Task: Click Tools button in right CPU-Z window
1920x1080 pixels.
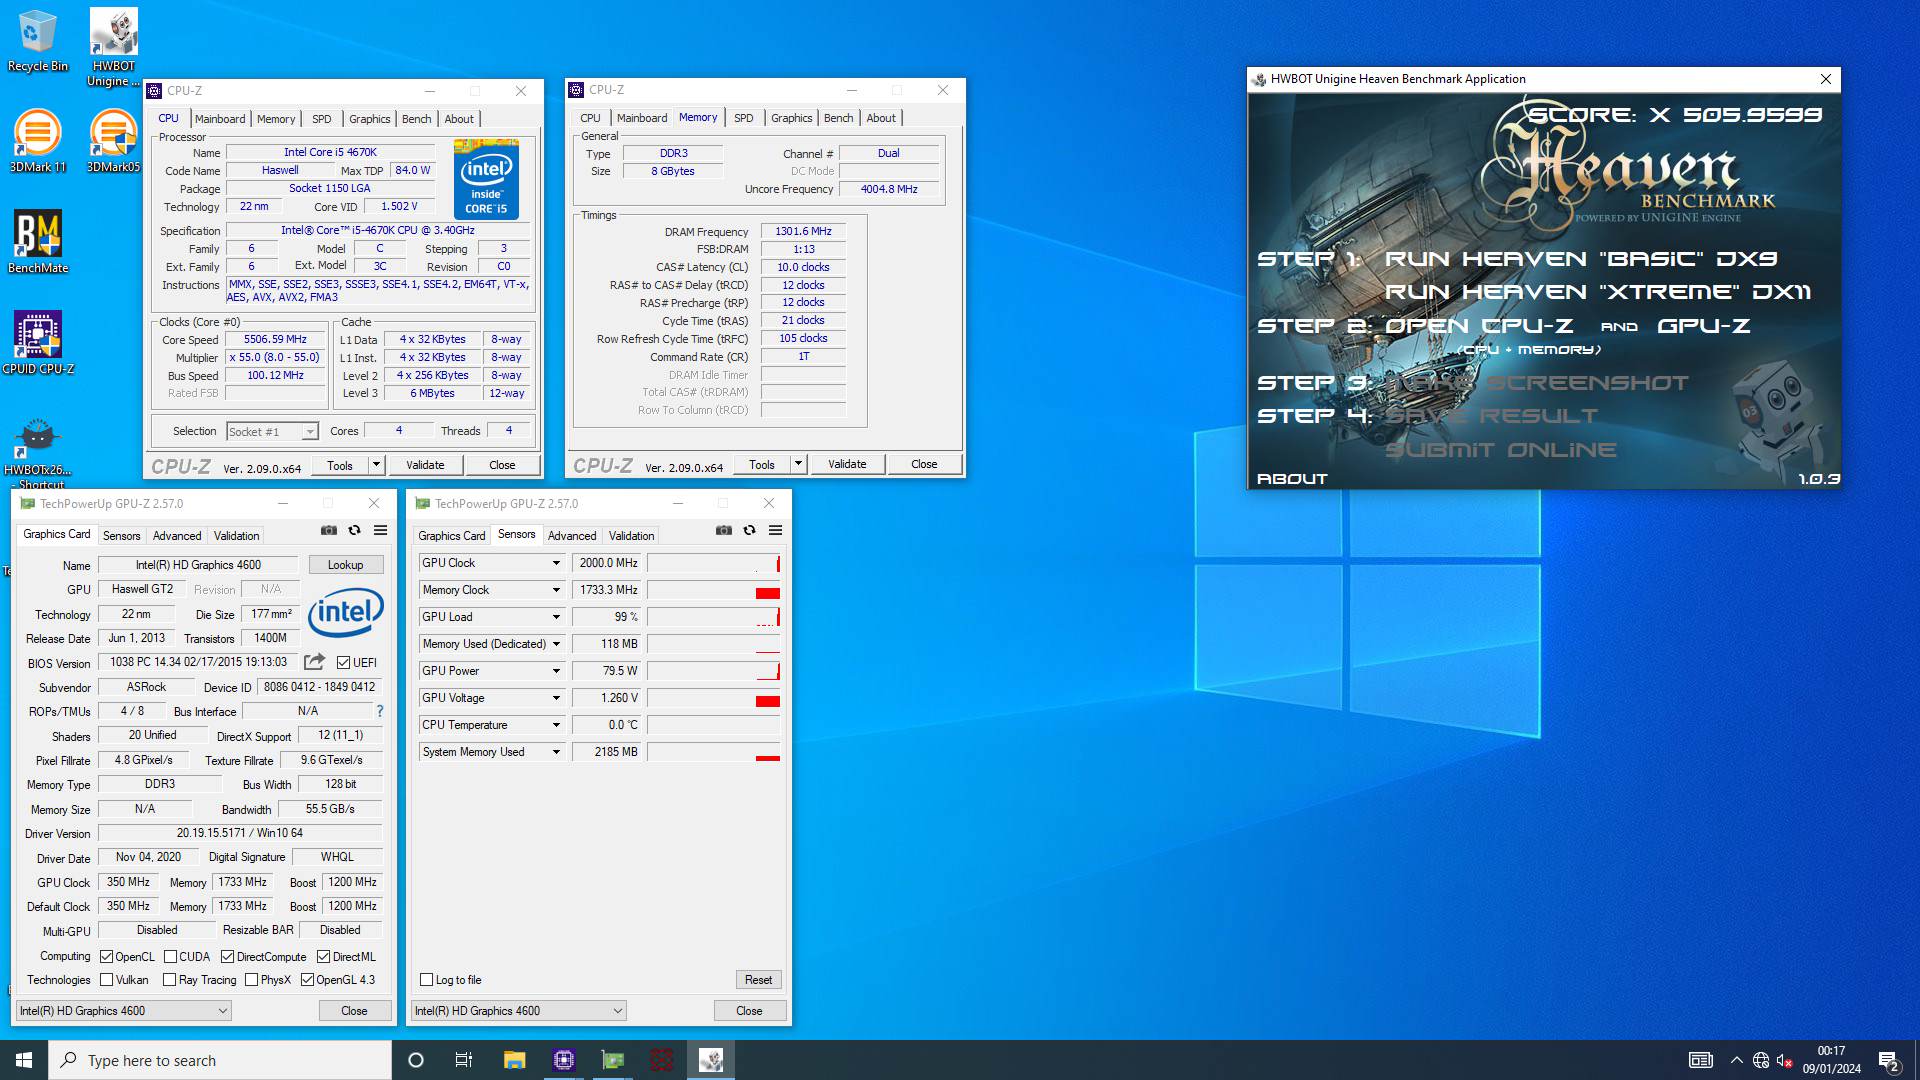Action: point(762,464)
